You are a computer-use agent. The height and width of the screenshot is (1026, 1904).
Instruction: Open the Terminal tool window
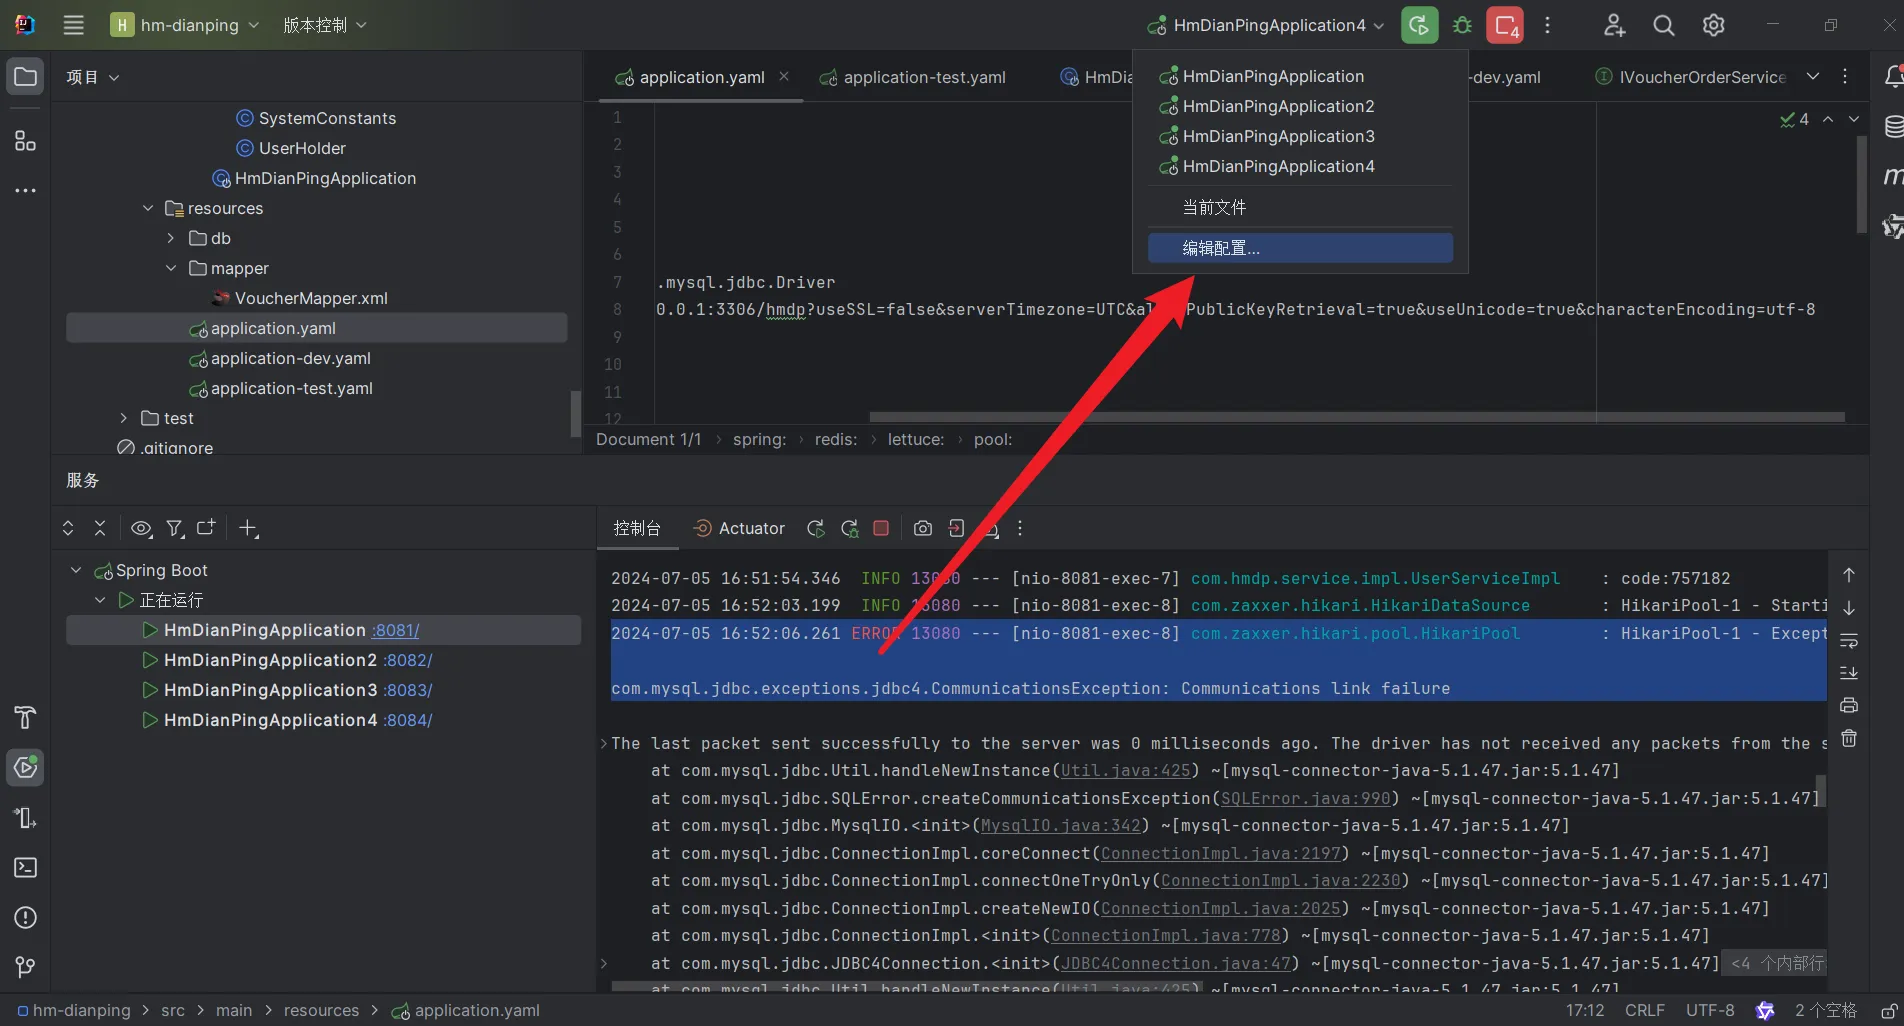click(25, 867)
